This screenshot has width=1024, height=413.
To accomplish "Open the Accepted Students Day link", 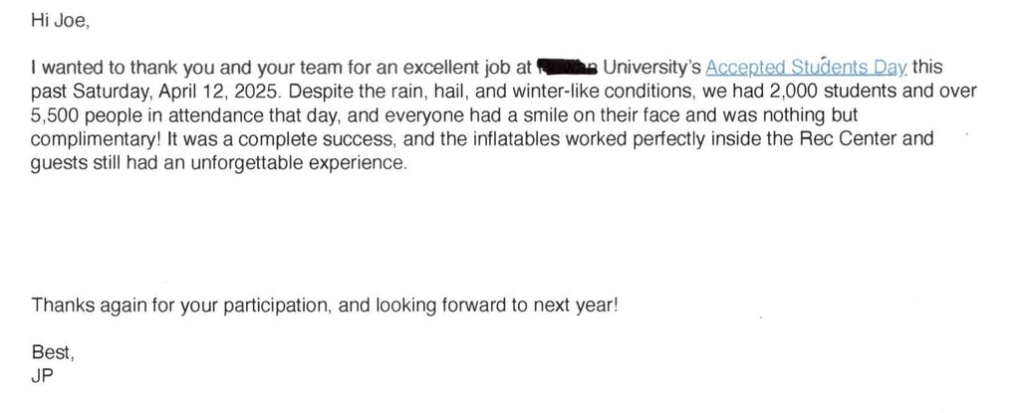I will (x=806, y=68).
